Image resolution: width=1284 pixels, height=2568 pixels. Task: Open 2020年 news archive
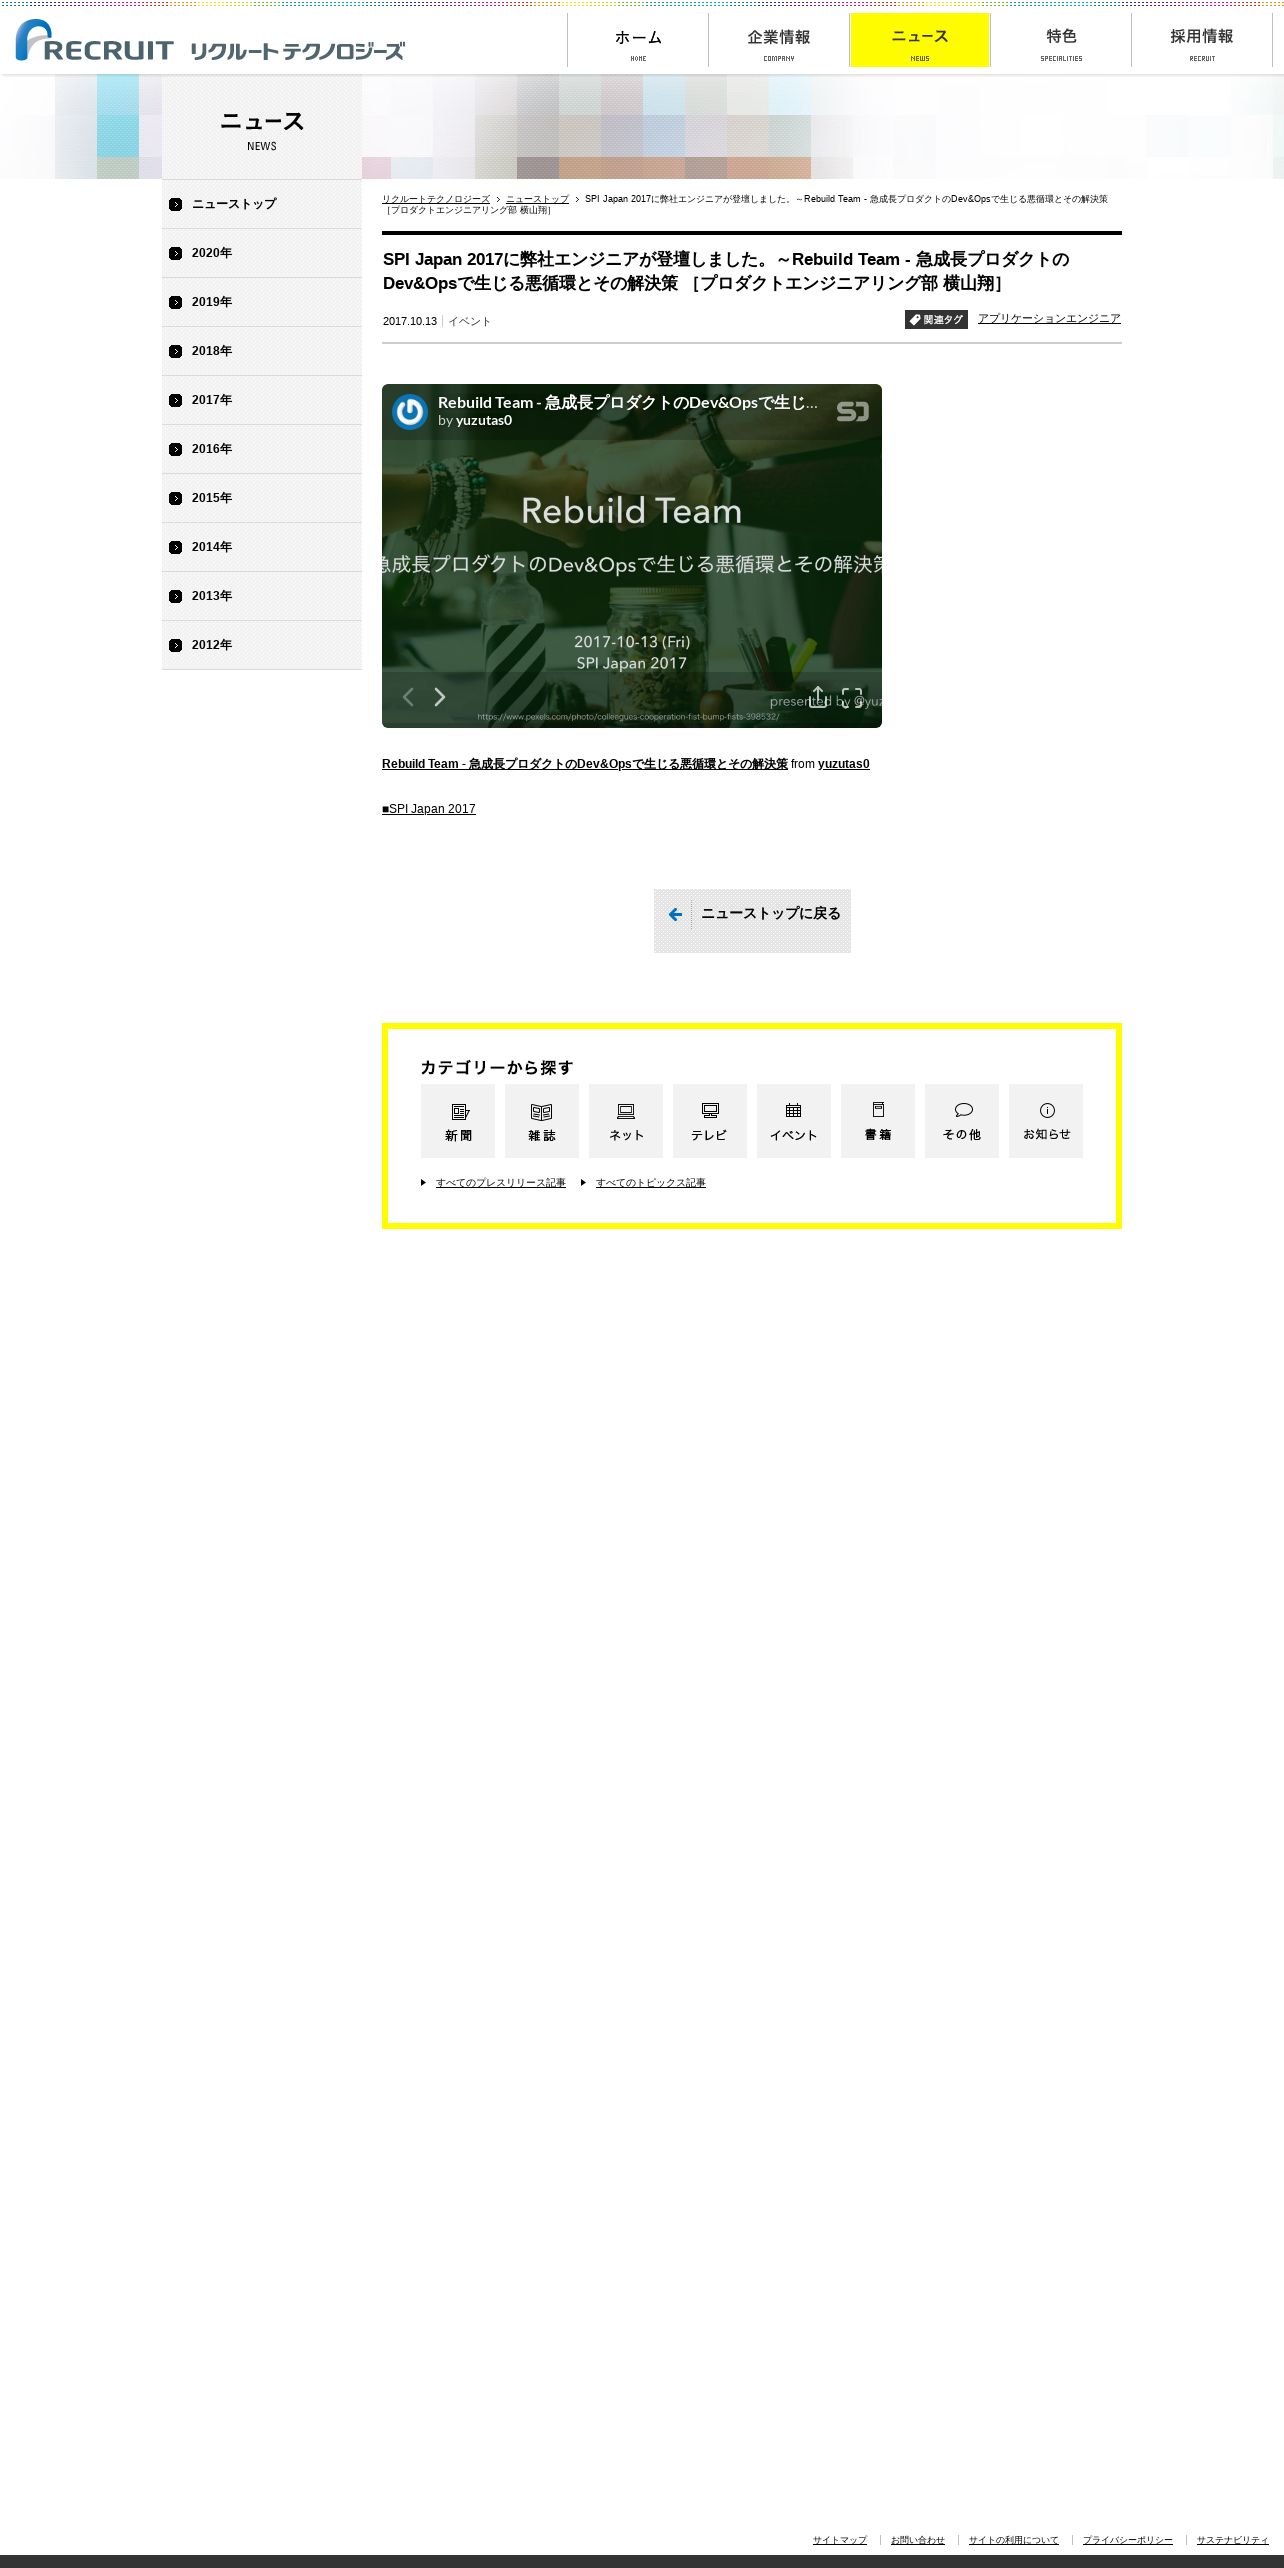tap(262, 253)
